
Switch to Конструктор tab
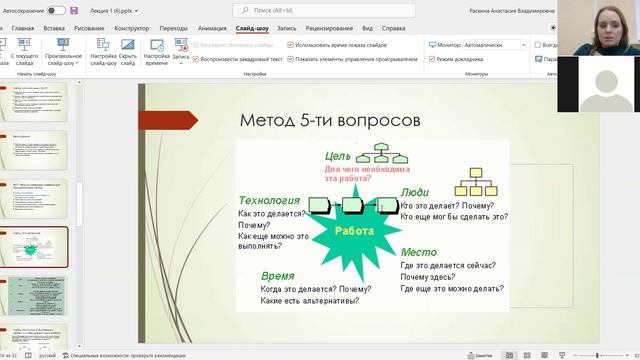tap(131, 28)
